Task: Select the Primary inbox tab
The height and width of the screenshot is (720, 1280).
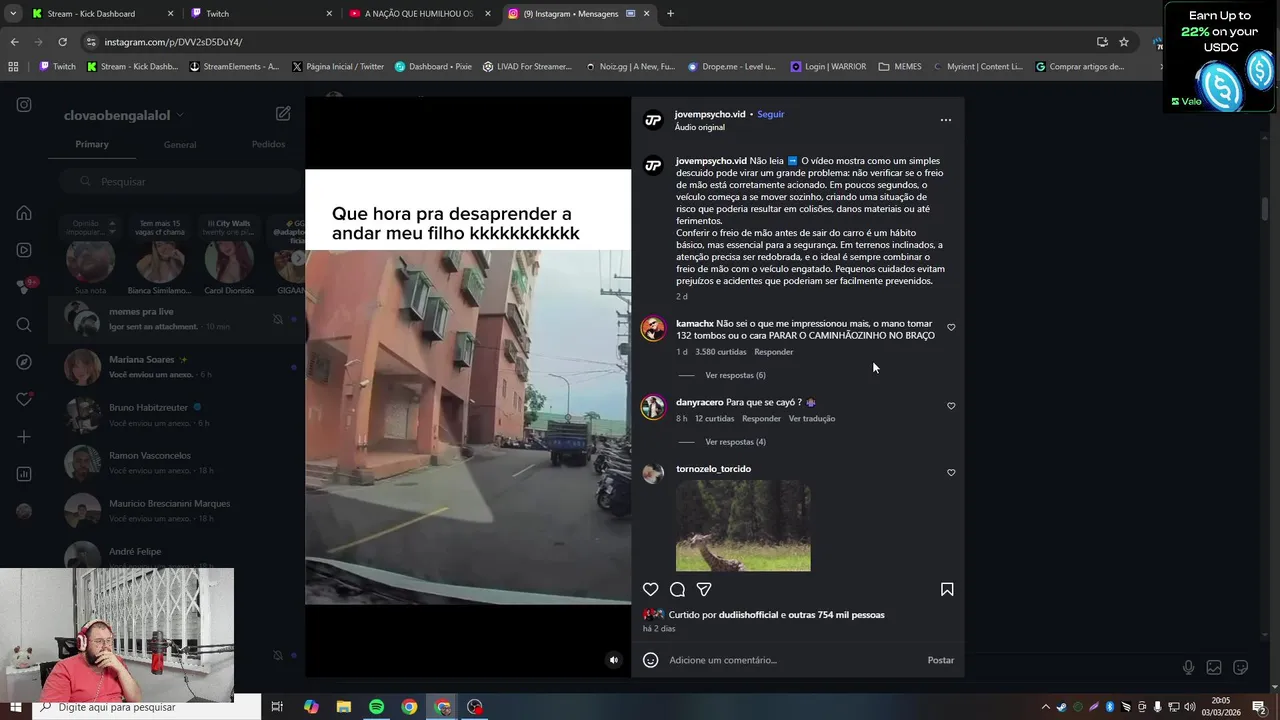Action: (x=92, y=144)
